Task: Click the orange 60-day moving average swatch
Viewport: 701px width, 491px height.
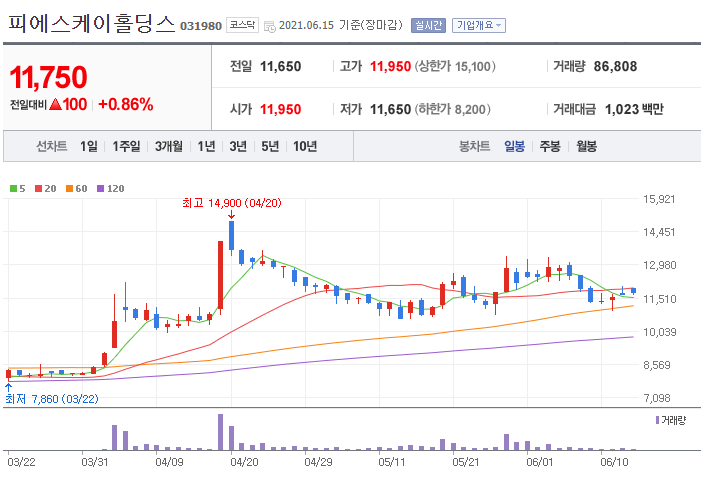Action: point(69,189)
